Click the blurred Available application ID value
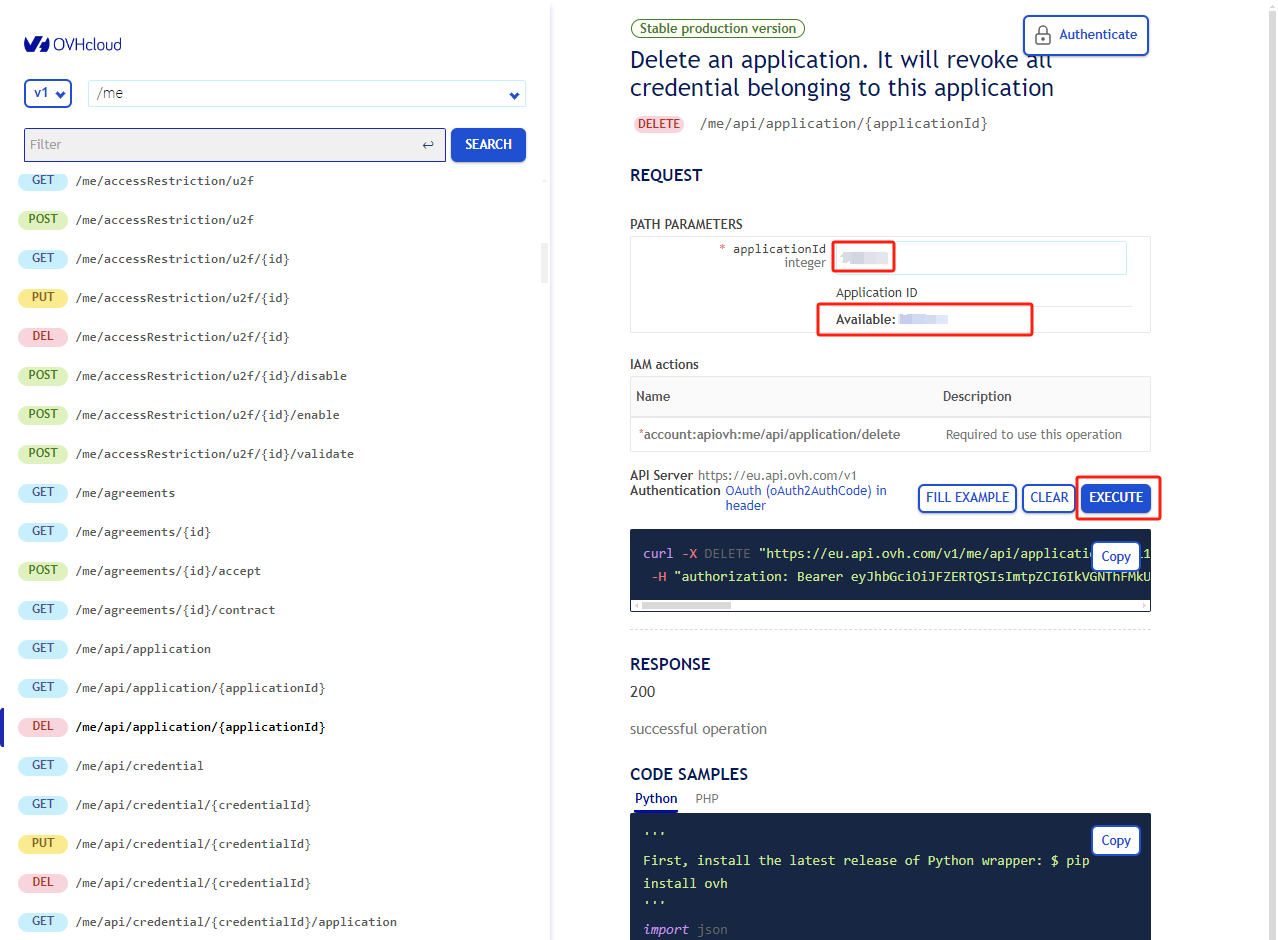Image resolution: width=1278 pixels, height=940 pixels. [x=923, y=320]
